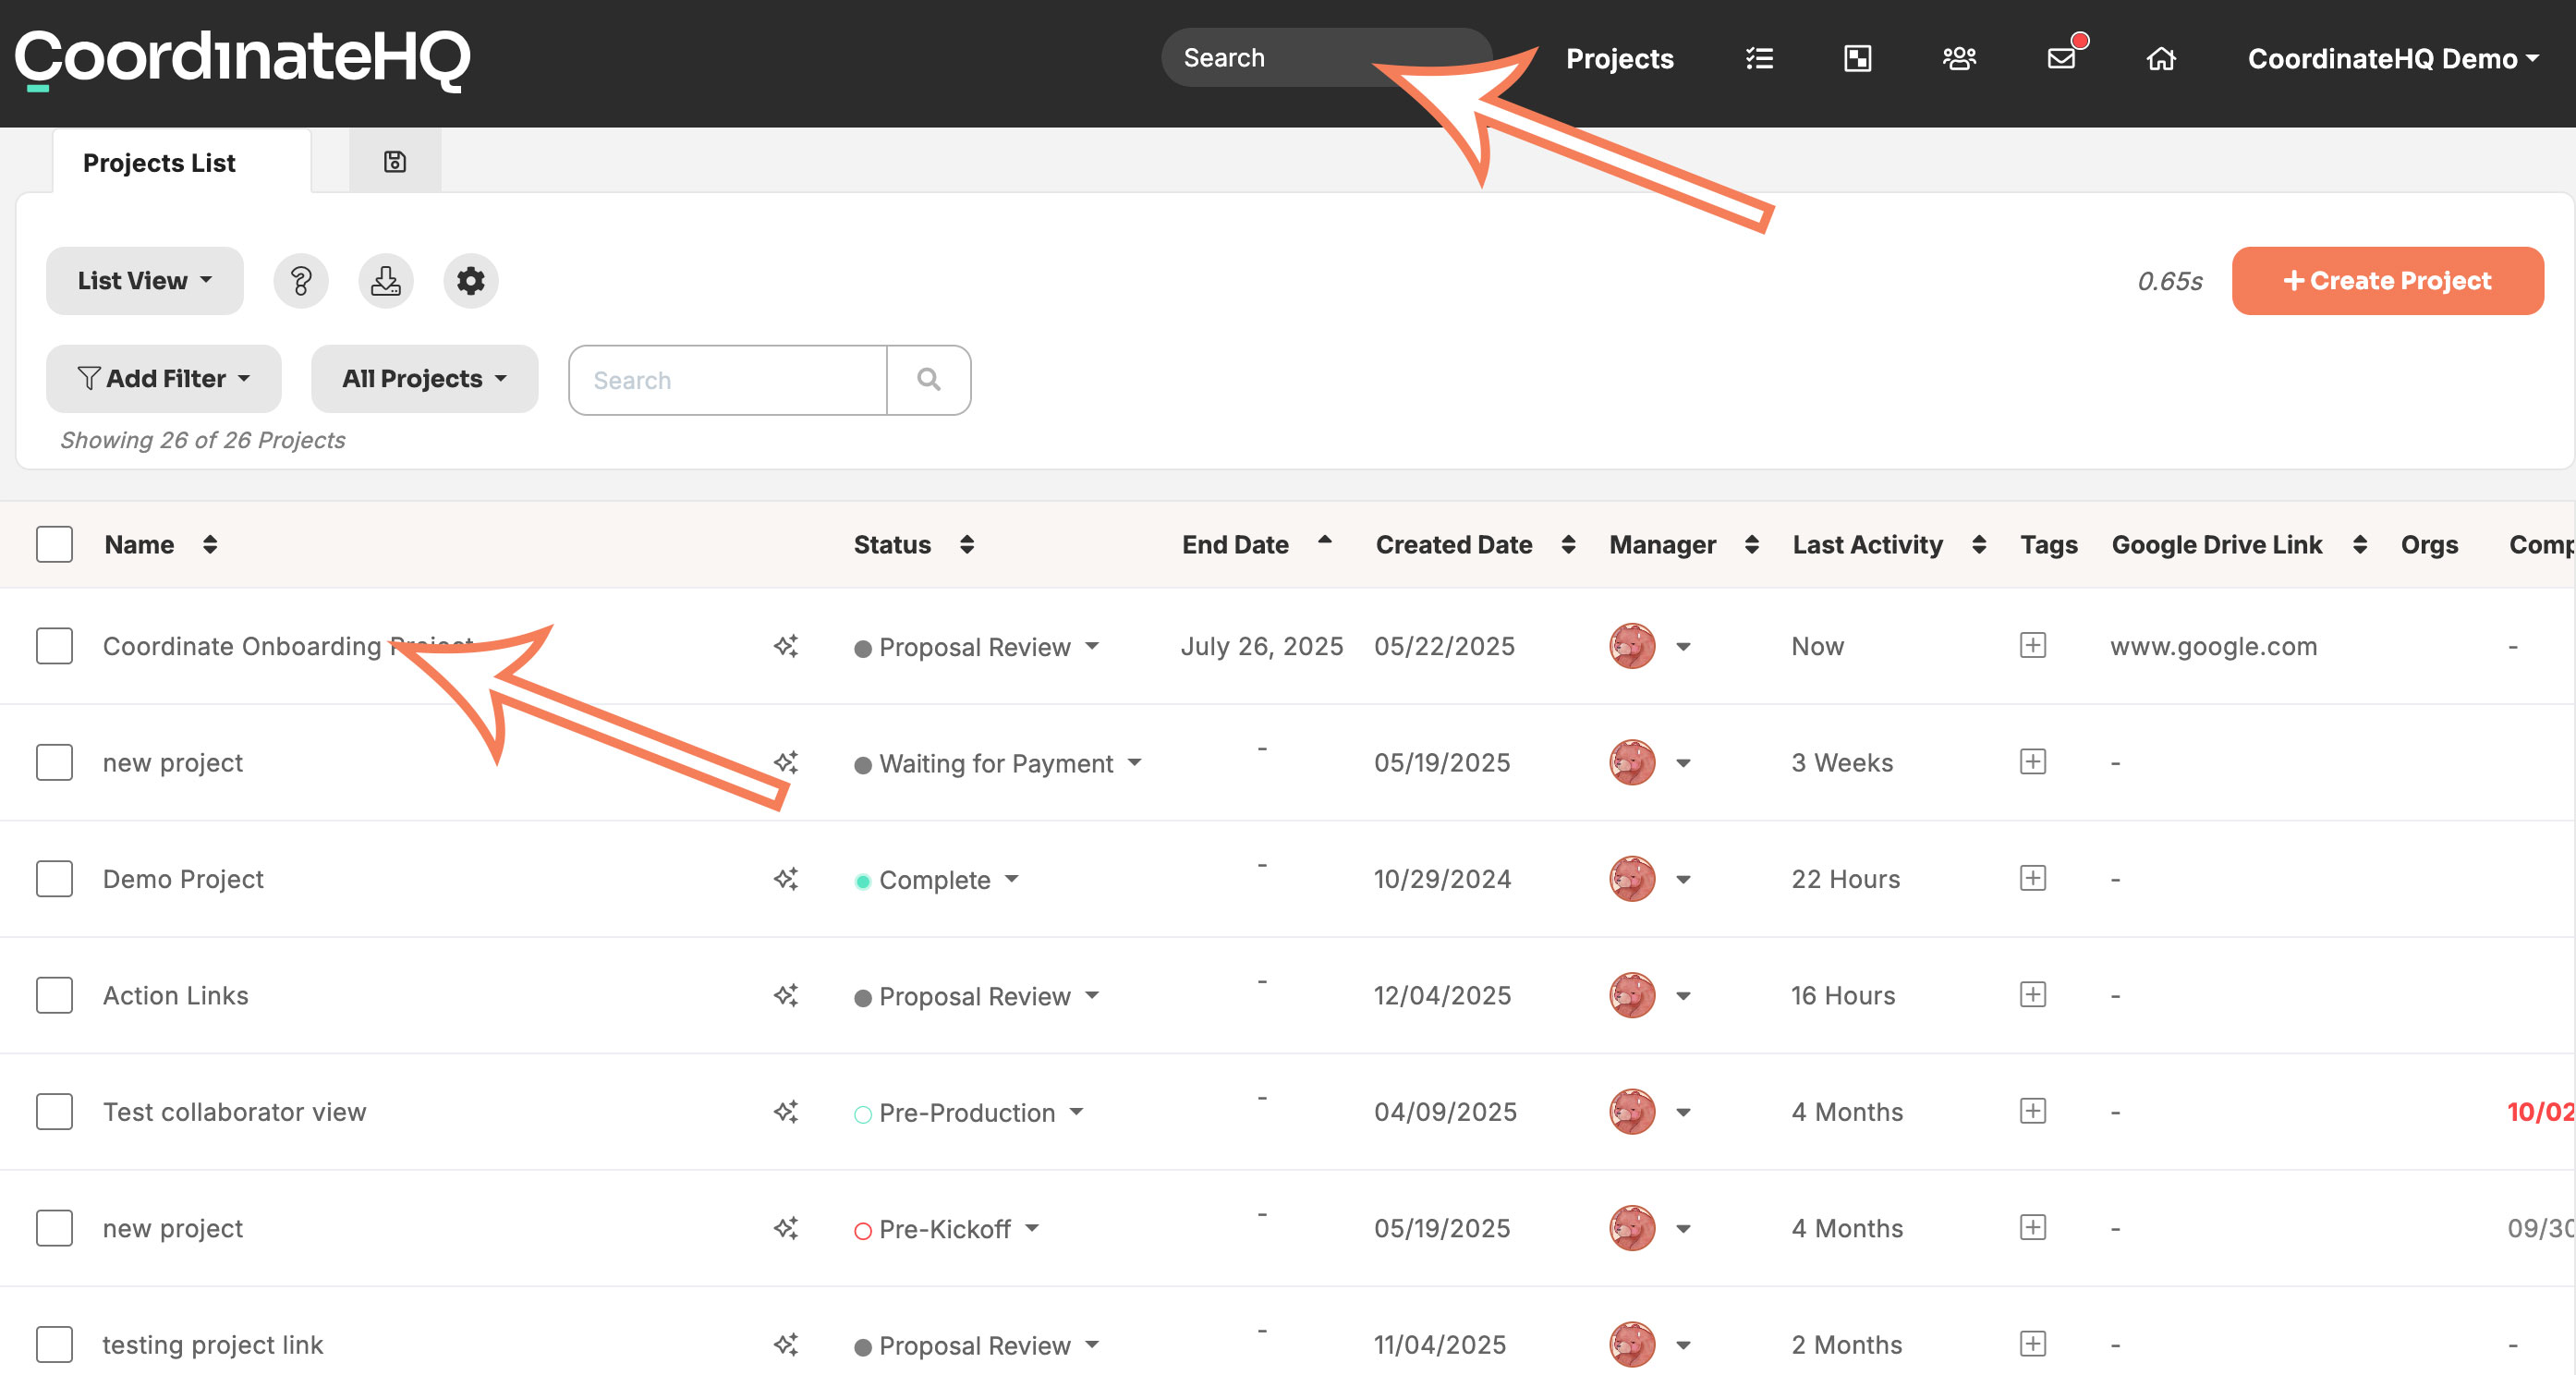Click AI sparkle icon for Action Links
2576x1375 pixels.
[786, 995]
